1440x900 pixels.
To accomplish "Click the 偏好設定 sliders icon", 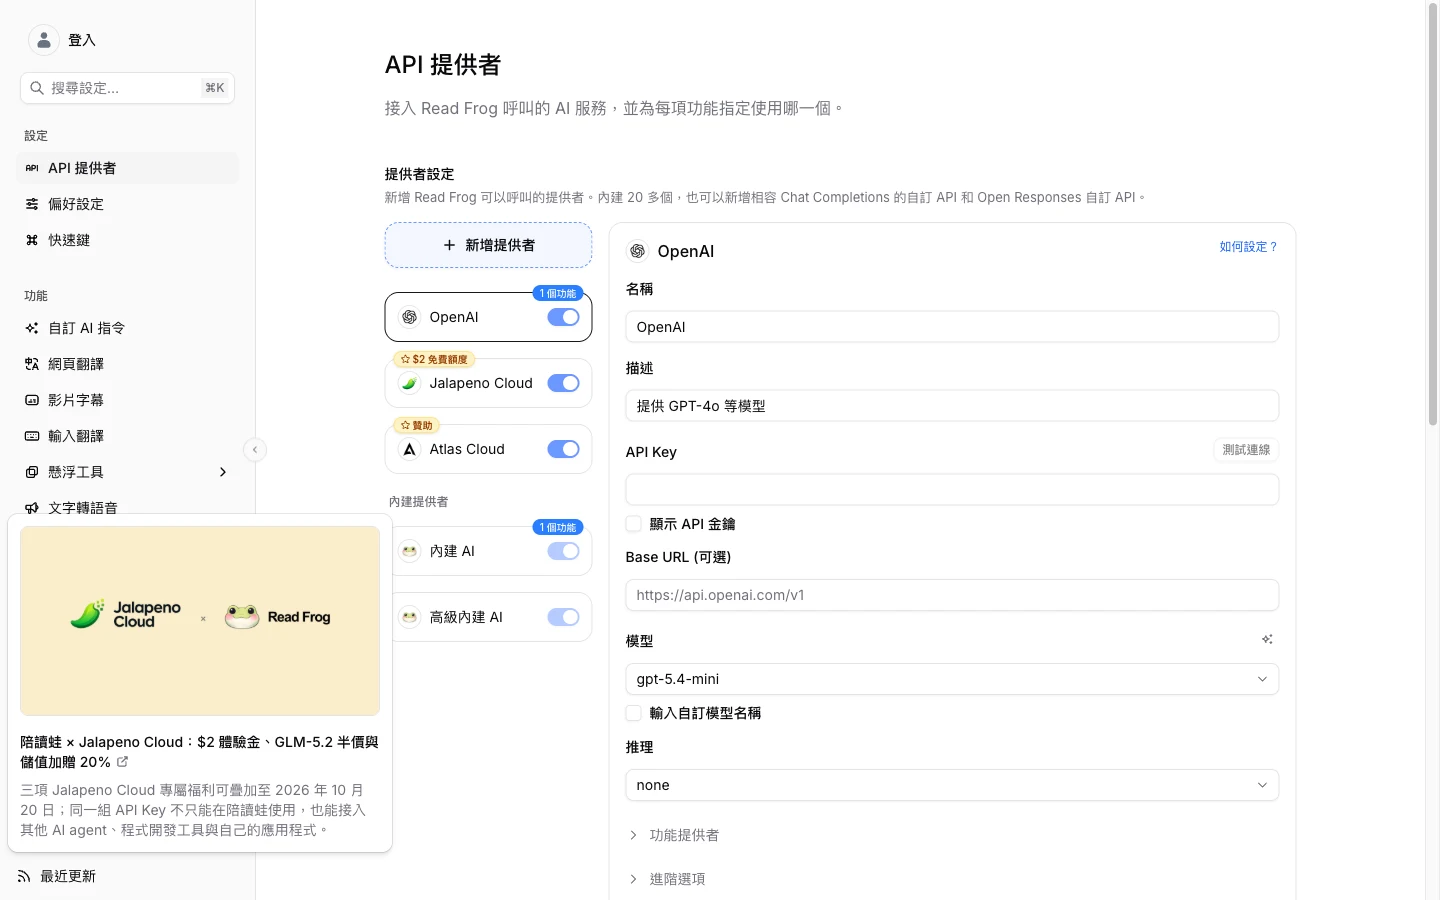I will coord(32,204).
